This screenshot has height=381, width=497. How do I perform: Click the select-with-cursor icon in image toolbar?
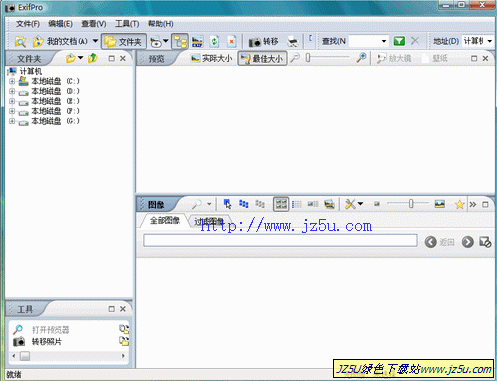click(x=227, y=204)
